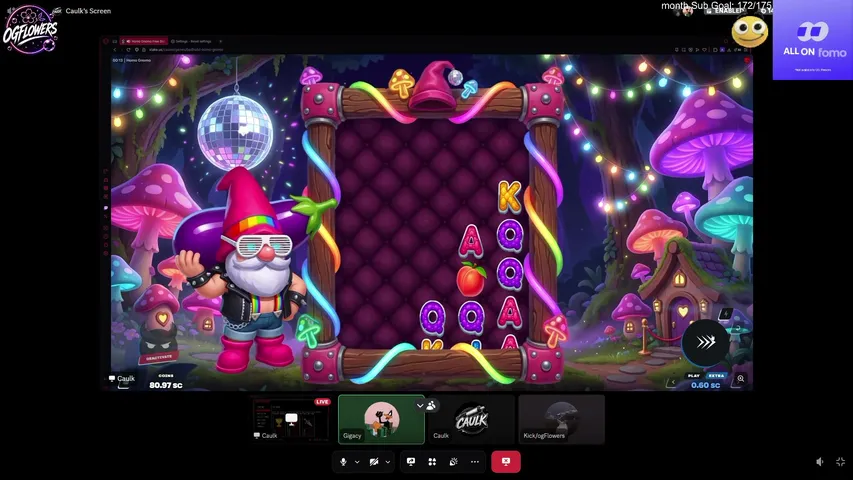The width and height of the screenshot is (853, 480).
Task: Click the ALL ON fomo banner
Action: click(813, 40)
